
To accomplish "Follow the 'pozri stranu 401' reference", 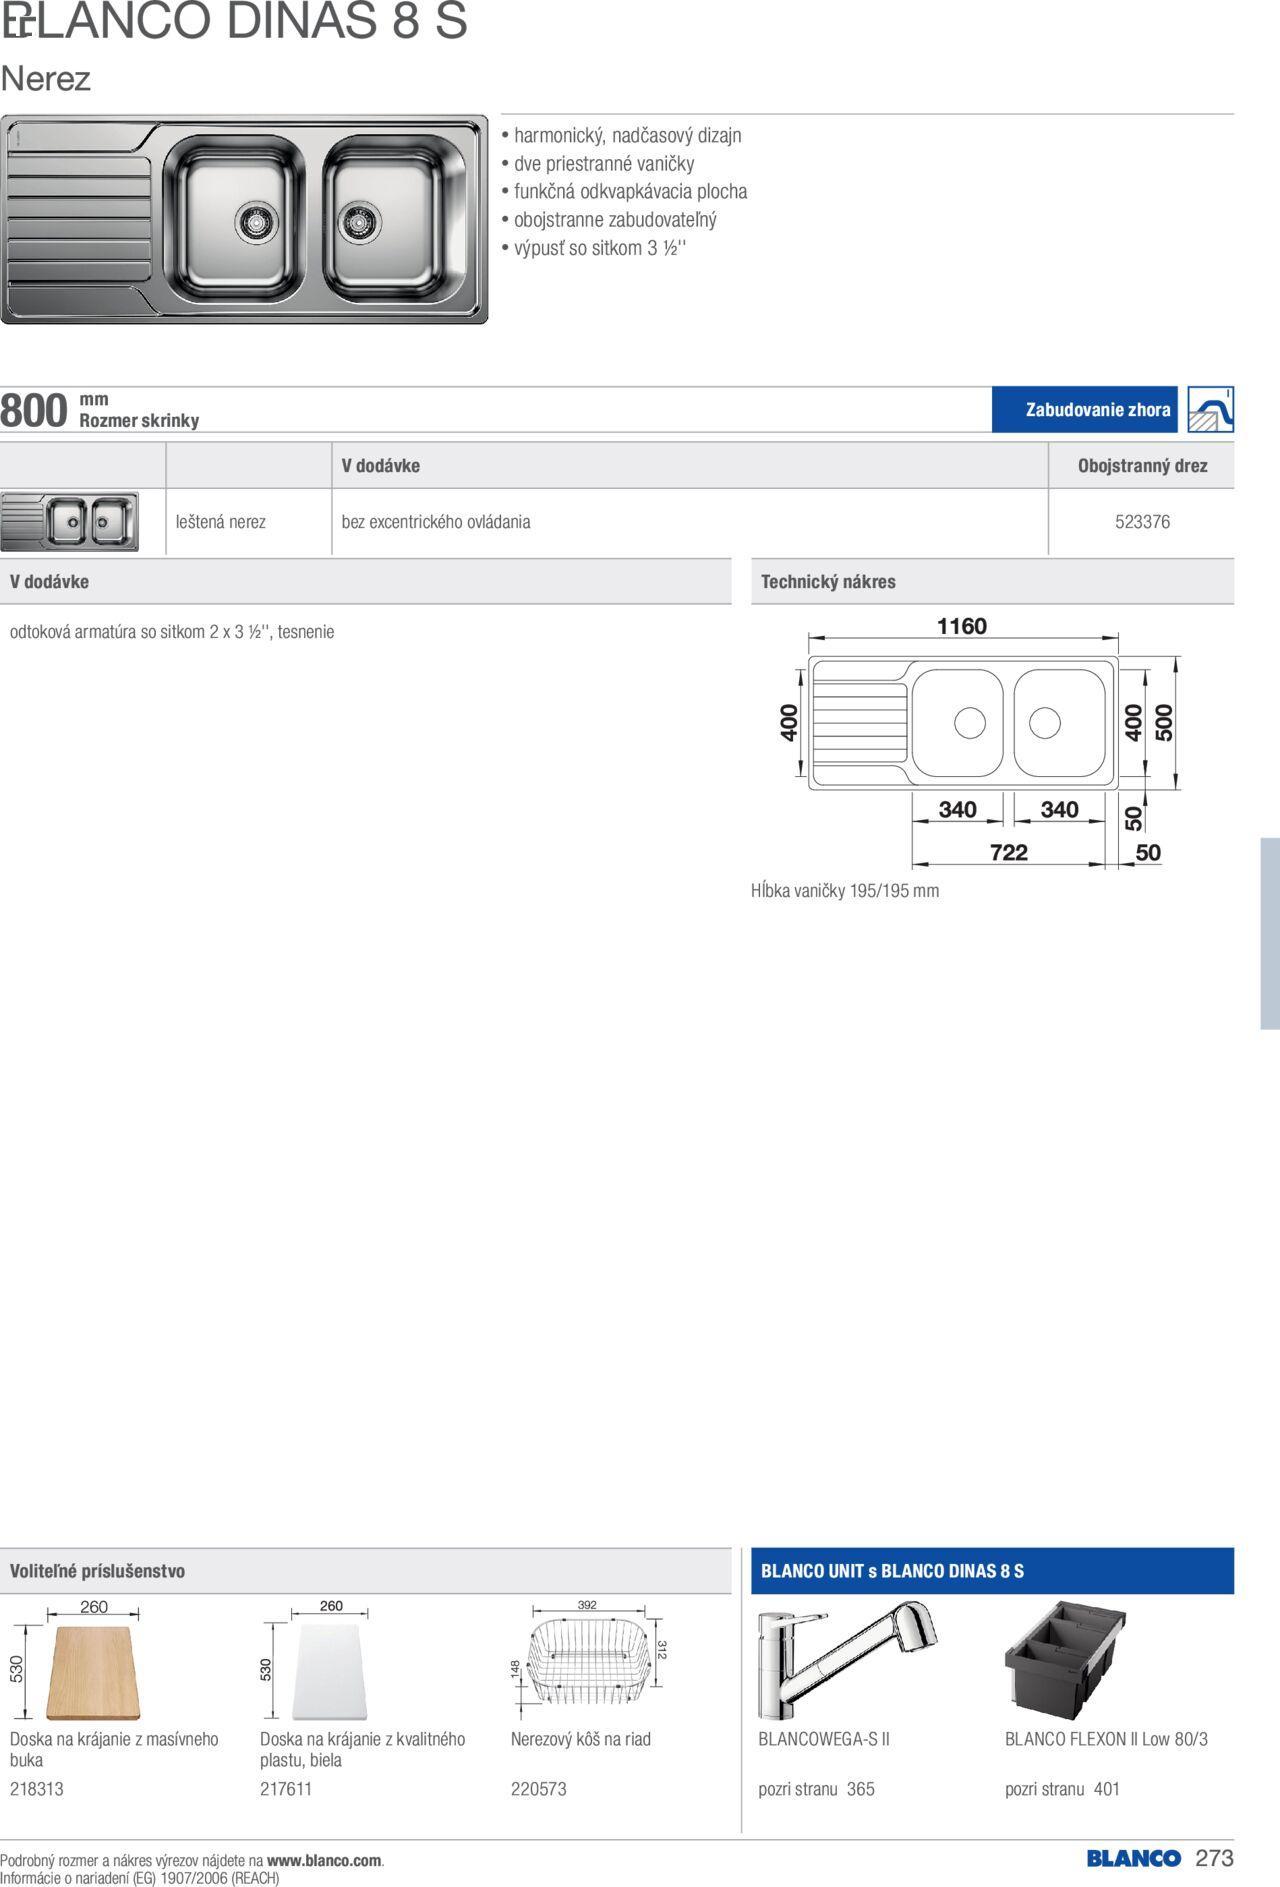I will click(1062, 1789).
